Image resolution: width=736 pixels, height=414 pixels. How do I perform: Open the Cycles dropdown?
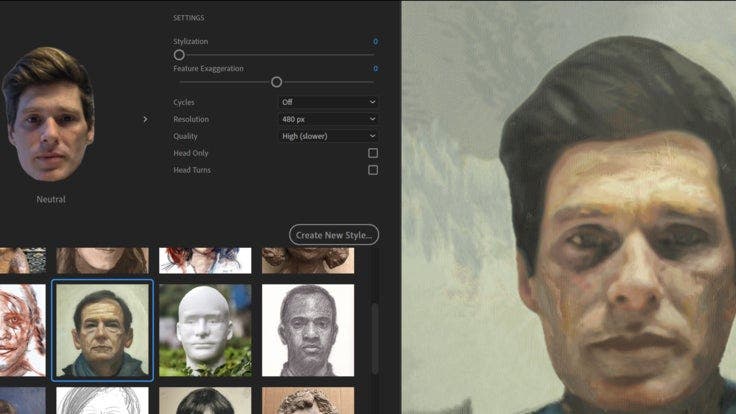pyautogui.click(x=328, y=102)
